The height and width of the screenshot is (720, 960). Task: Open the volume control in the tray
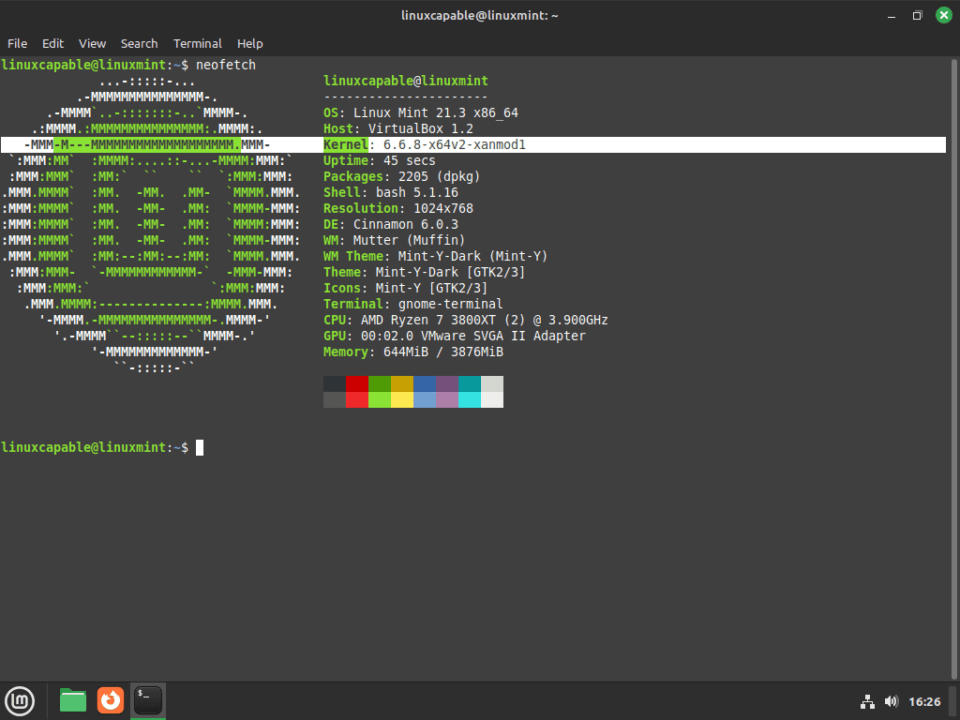click(891, 701)
